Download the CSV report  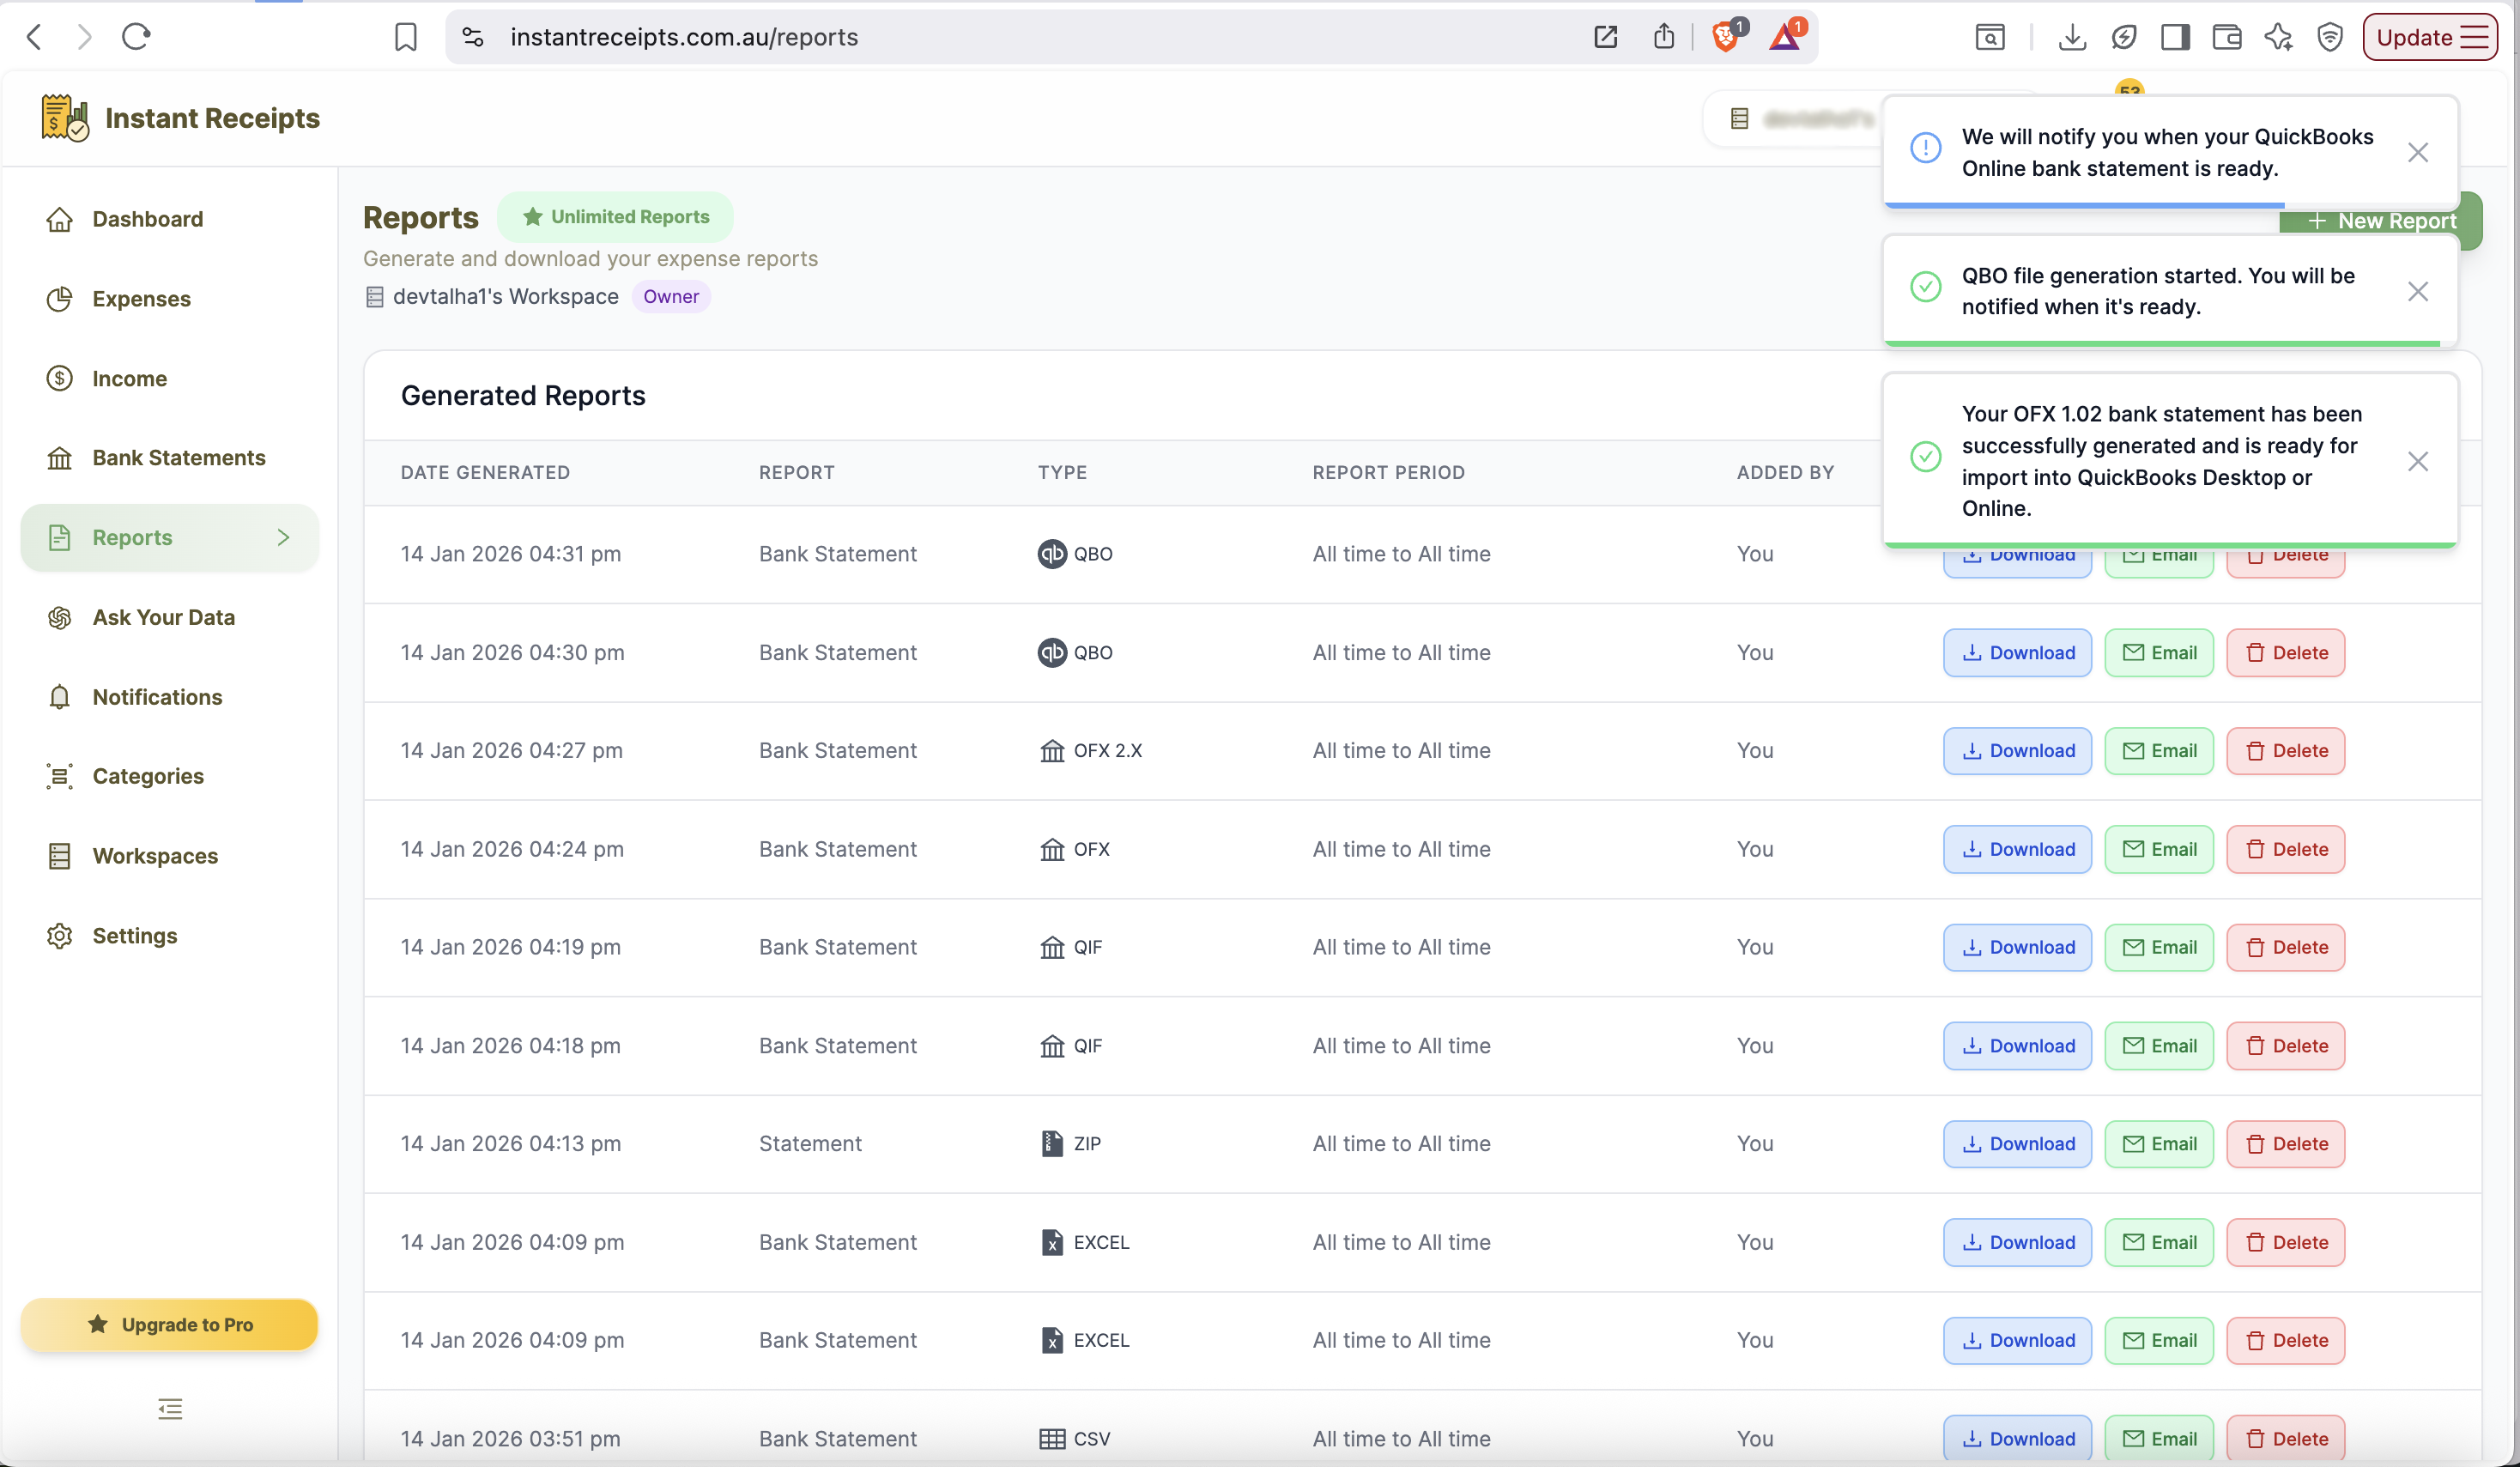(x=2018, y=1439)
